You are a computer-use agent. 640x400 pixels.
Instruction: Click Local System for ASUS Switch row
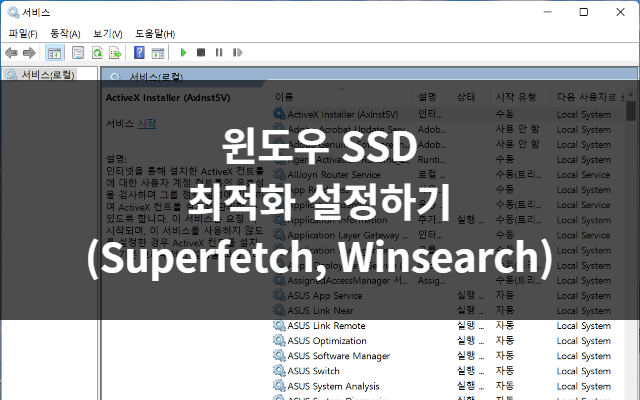click(x=584, y=371)
